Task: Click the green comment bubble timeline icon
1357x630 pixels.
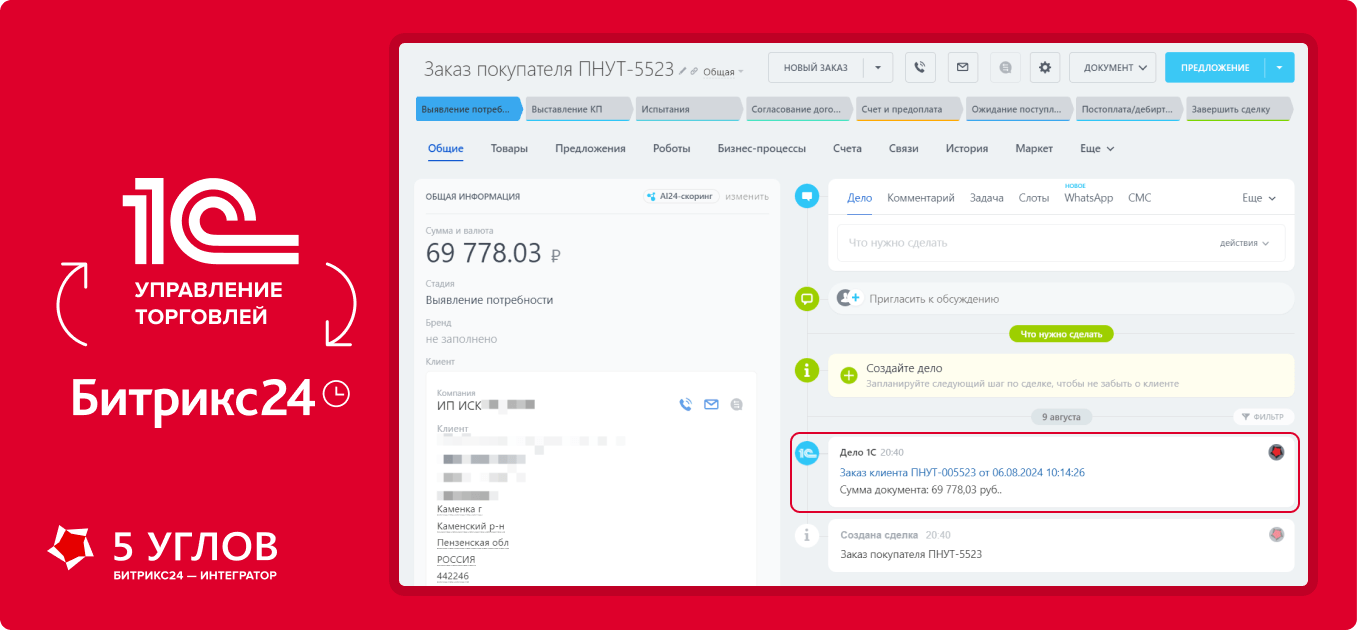Action: point(806,298)
